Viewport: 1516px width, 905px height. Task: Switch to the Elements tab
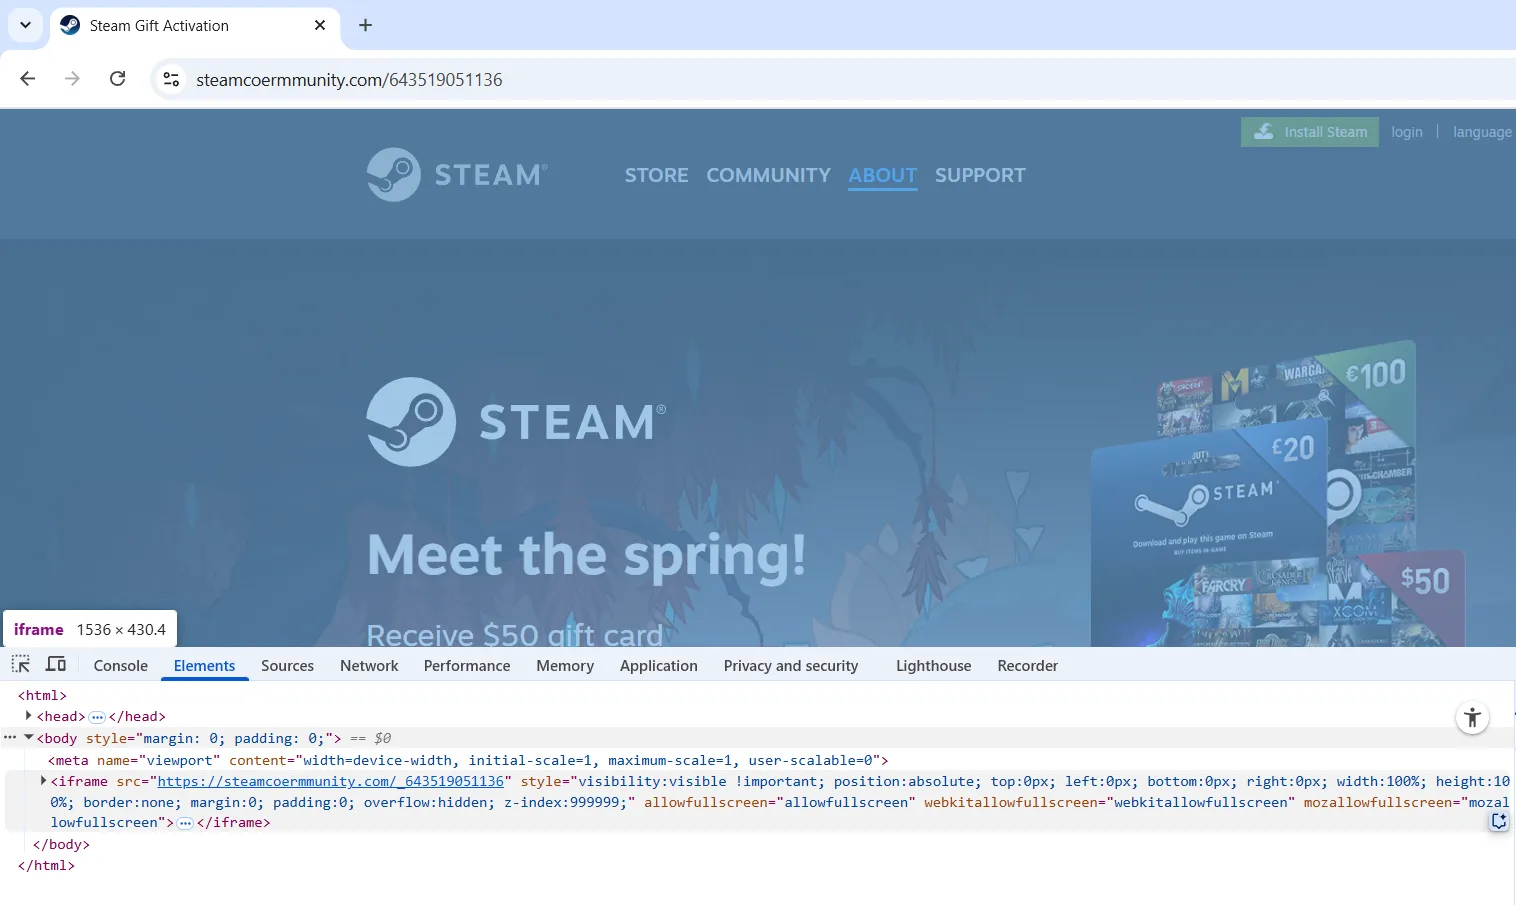coord(205,666)
